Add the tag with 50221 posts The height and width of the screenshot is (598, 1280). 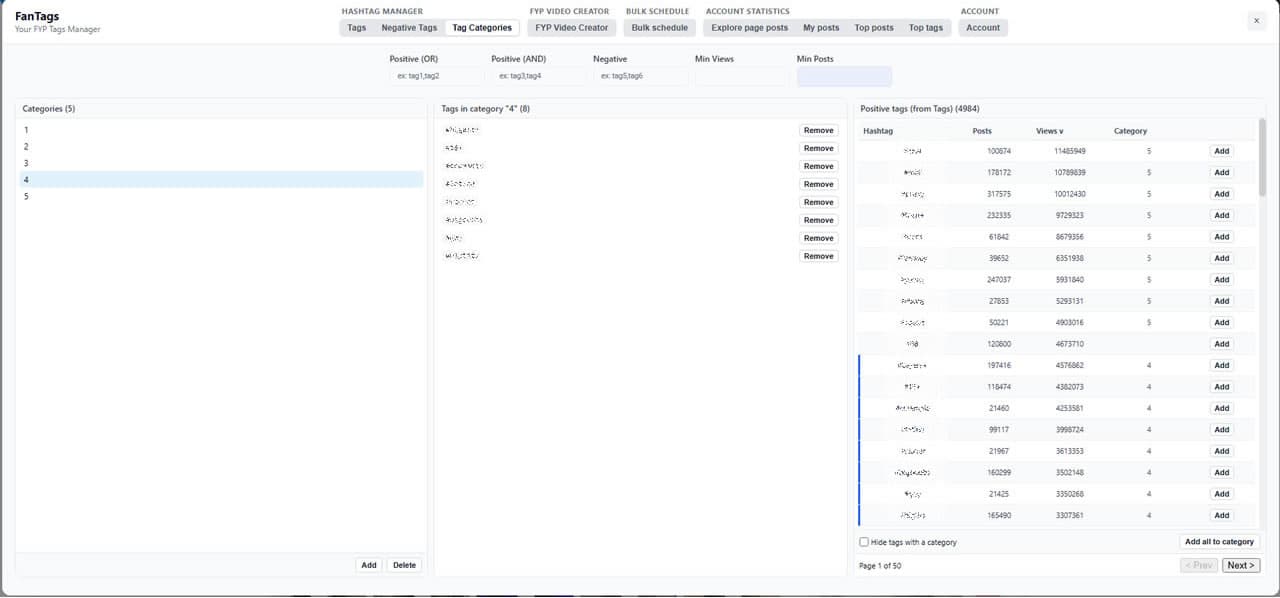1221,323
